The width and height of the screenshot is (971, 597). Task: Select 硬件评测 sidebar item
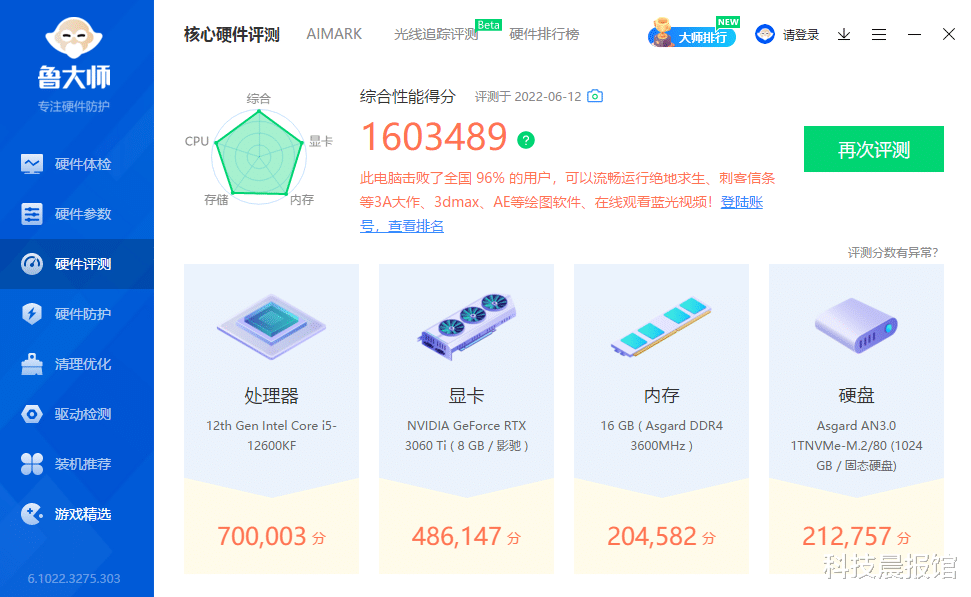click(77, 264)
